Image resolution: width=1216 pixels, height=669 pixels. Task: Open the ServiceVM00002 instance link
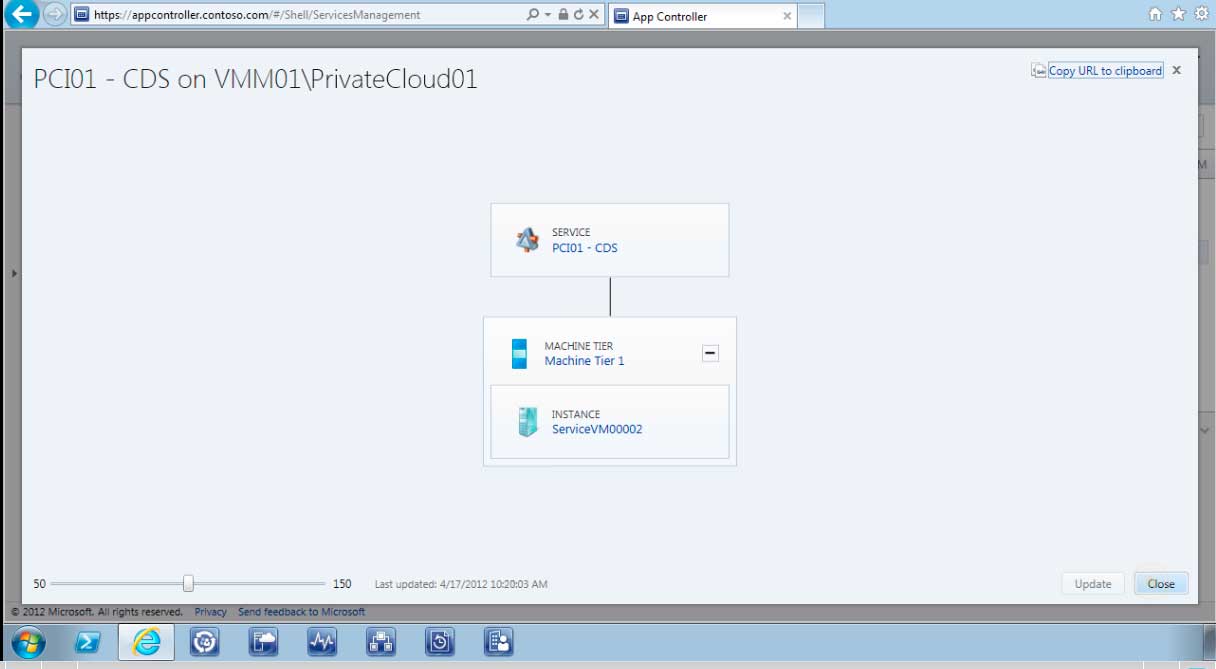coord(597,429)
